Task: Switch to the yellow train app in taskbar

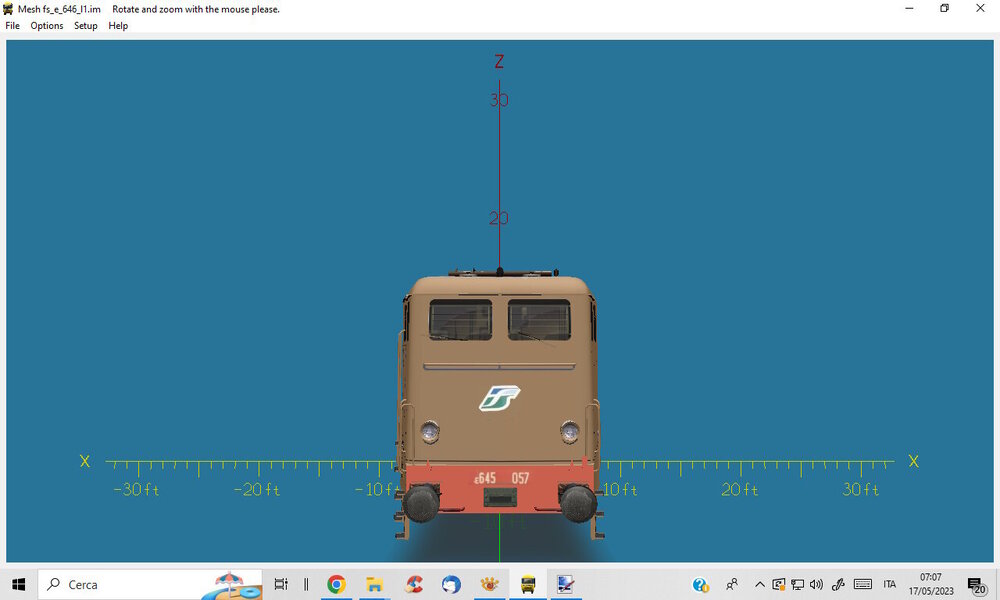Action: [528, 584]
